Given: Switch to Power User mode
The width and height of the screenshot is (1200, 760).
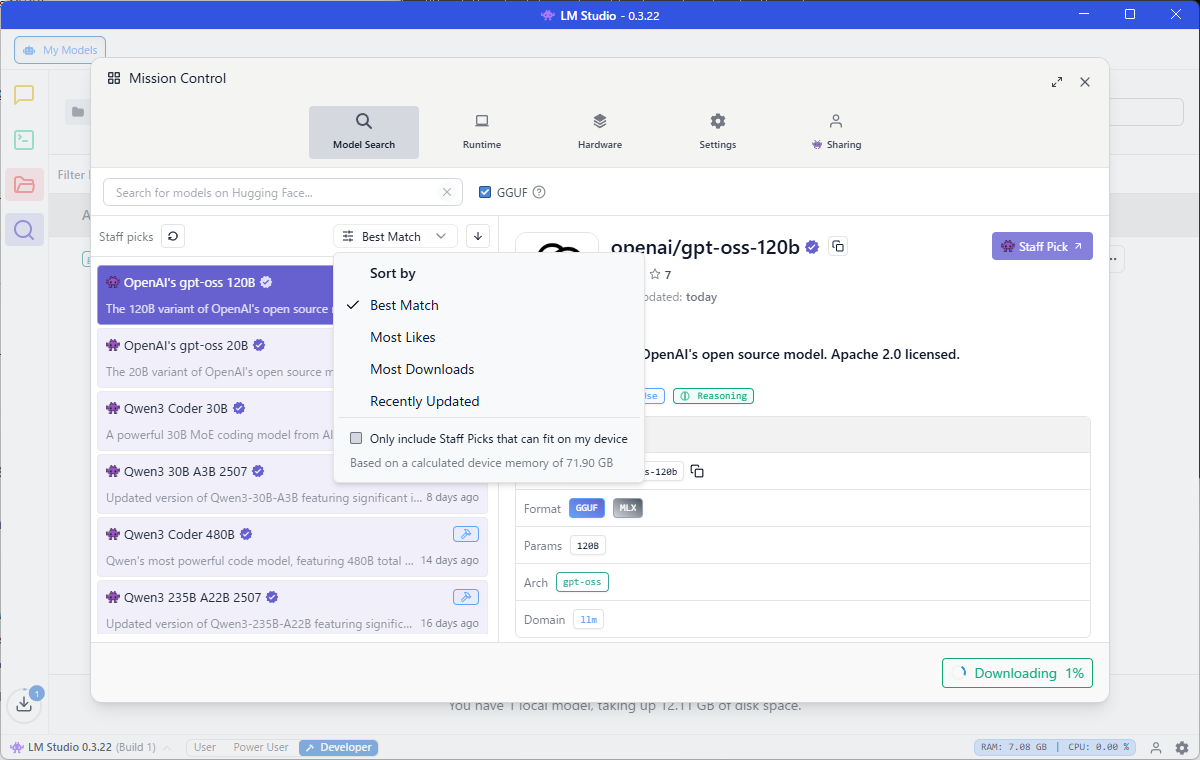Looking at the screenshot, I should (261, 747).
